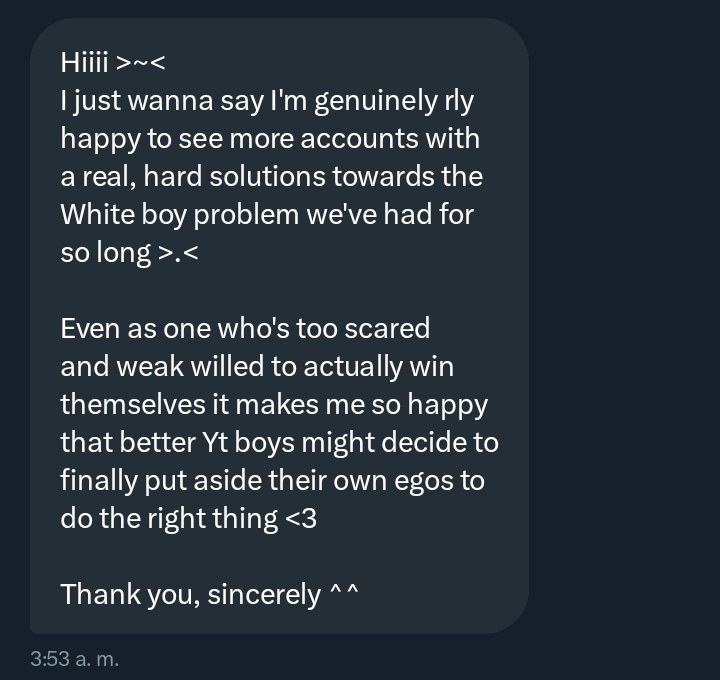Click the "Hiiii >~<" greeting line
The width and height of the screenshot is (720, 680).
click(x=112, y=62)
